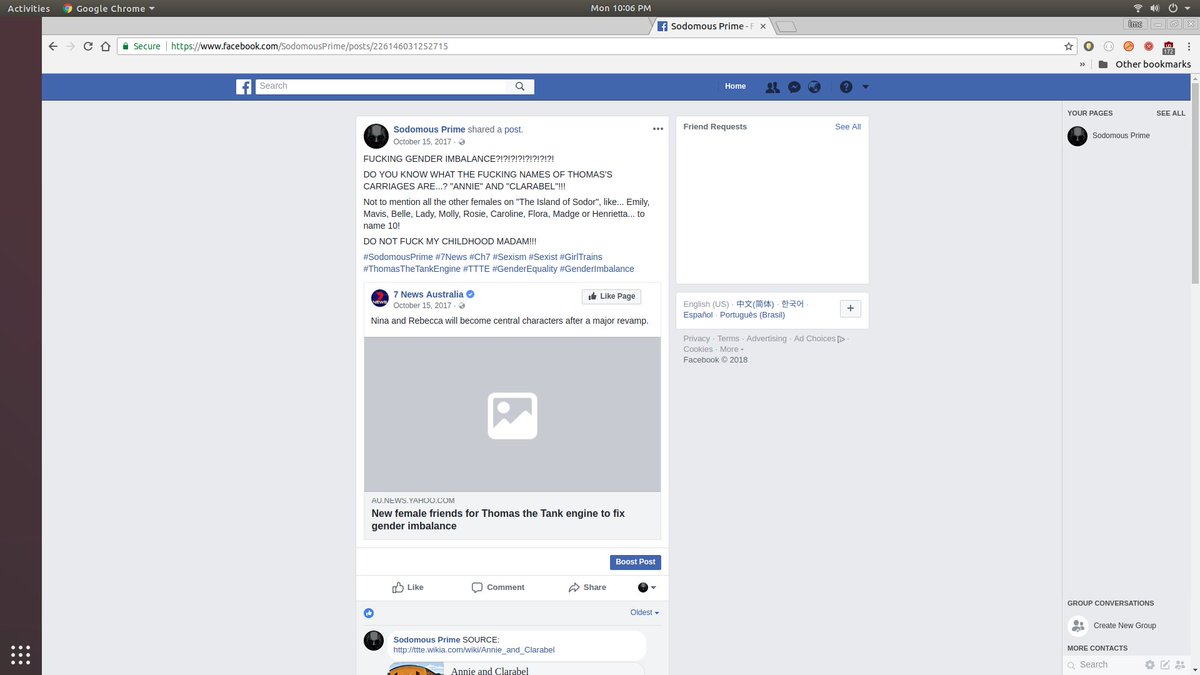This screenshot has height=675, width=1200.
Task: Click the Like Page button for 7 News
Action: point(611,296)
